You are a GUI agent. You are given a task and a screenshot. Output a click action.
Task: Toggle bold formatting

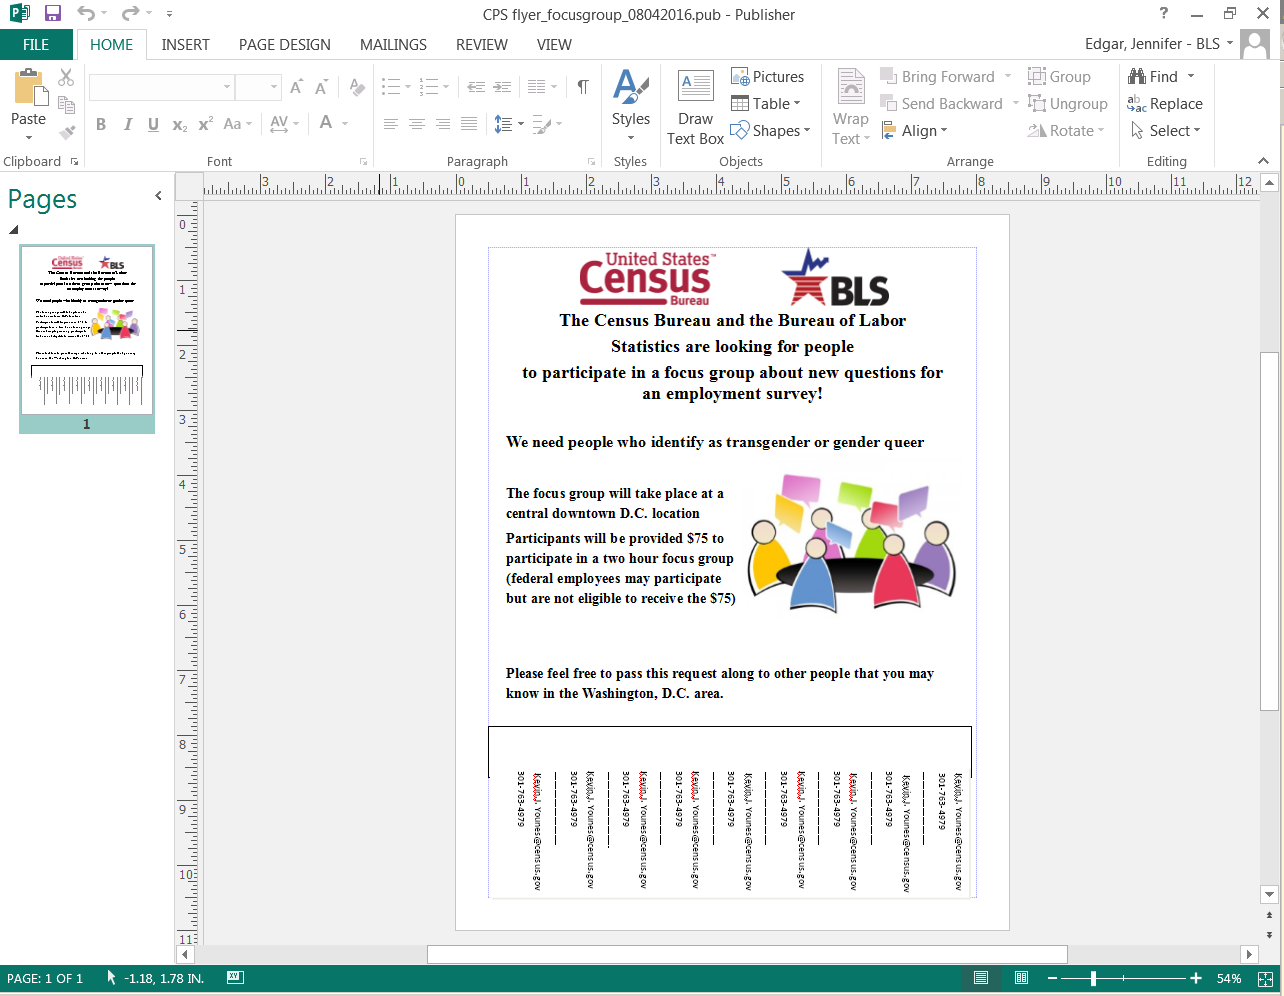(x=101, y=124)
